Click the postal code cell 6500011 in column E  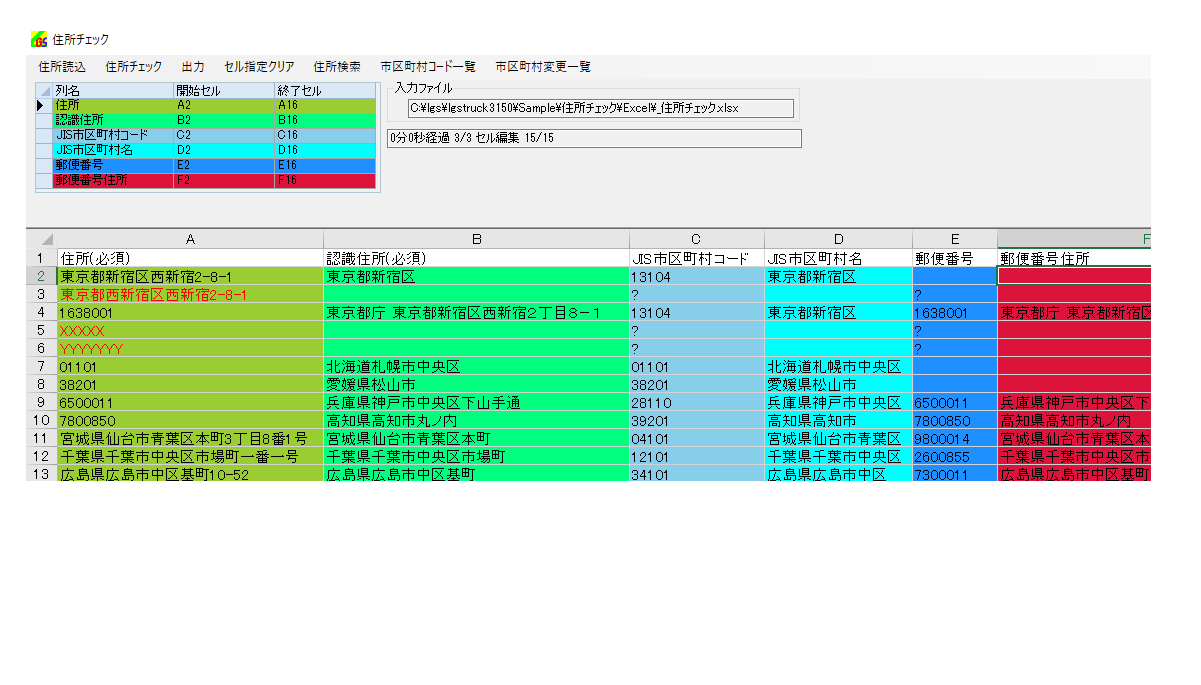[954, 402]
